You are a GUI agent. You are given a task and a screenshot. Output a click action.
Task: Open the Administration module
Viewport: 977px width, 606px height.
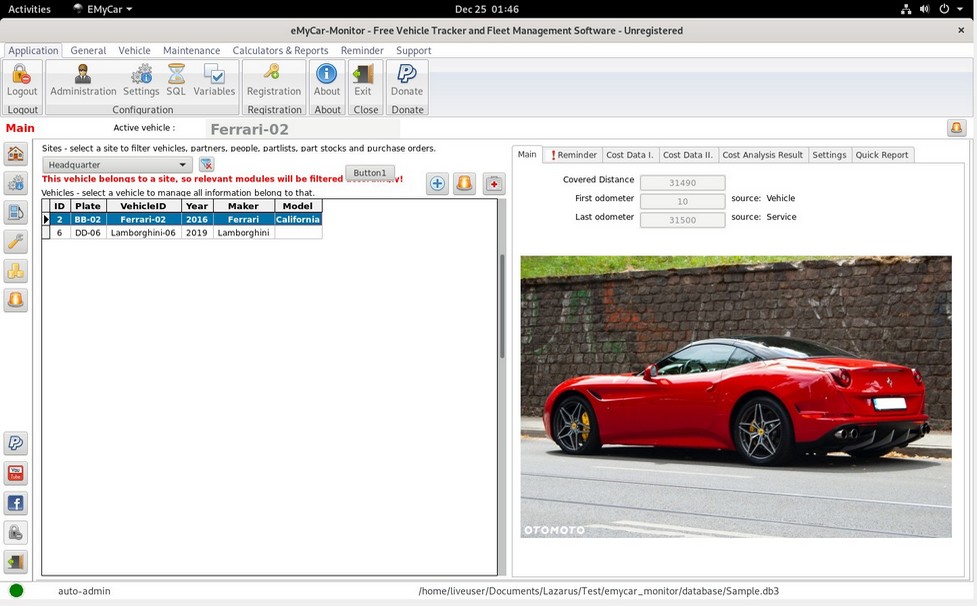tap(83, 79)
